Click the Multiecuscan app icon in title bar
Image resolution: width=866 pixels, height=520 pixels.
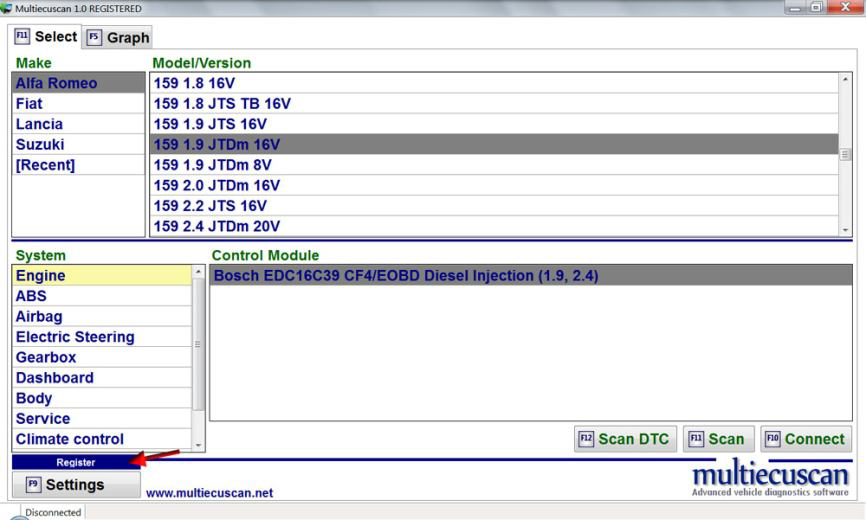point(7,8)
